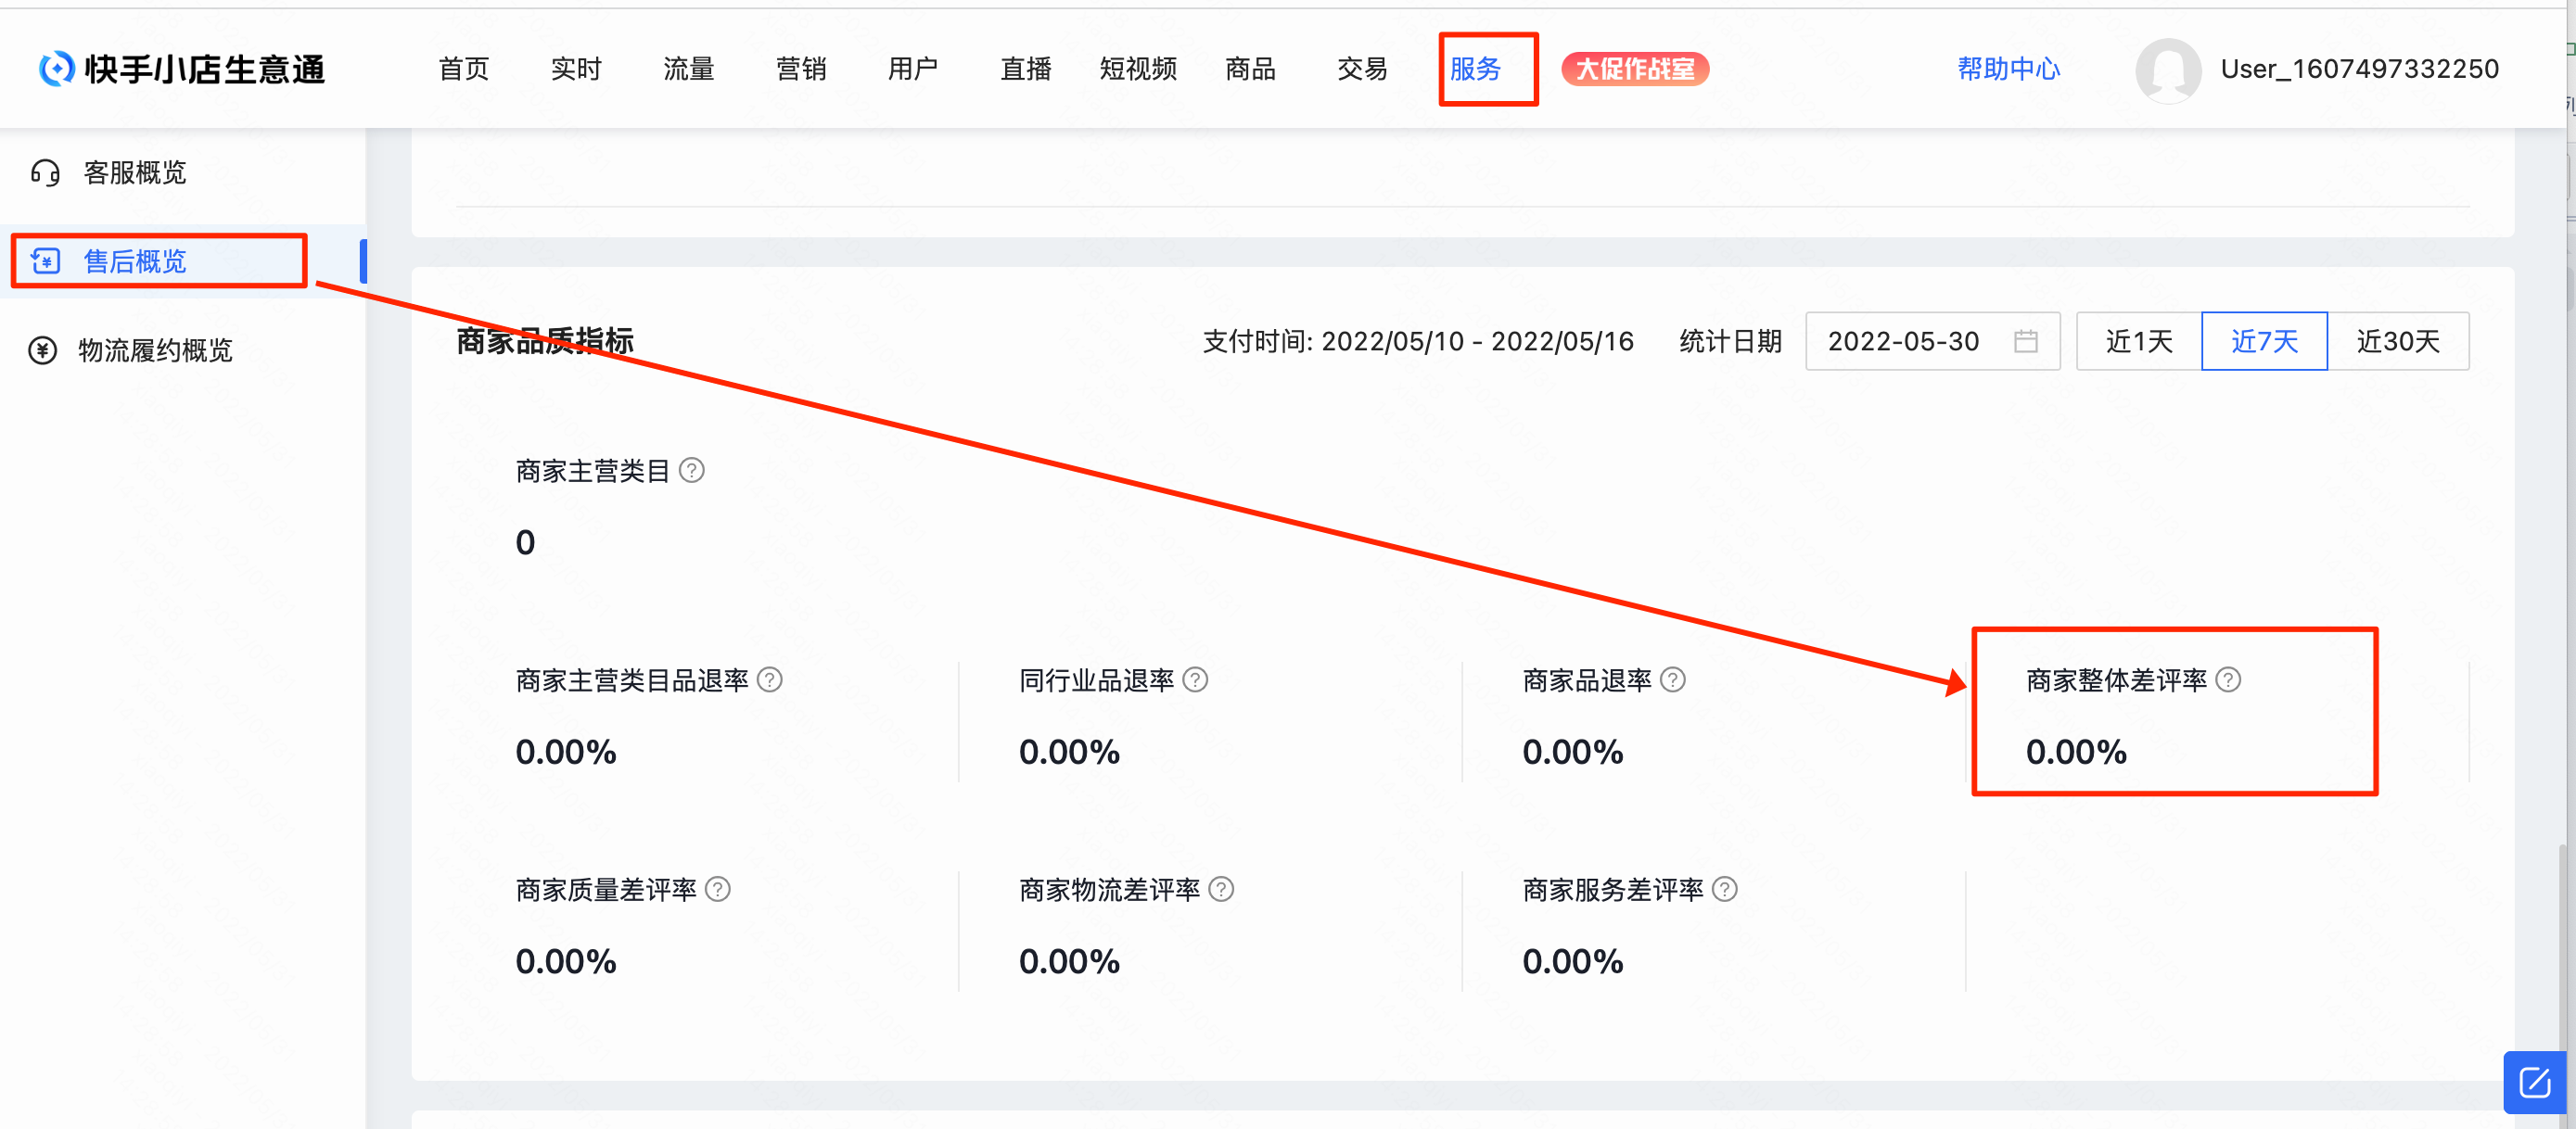
Task: Open the calendar icon in date field
Action: [x=2025, y=342]
